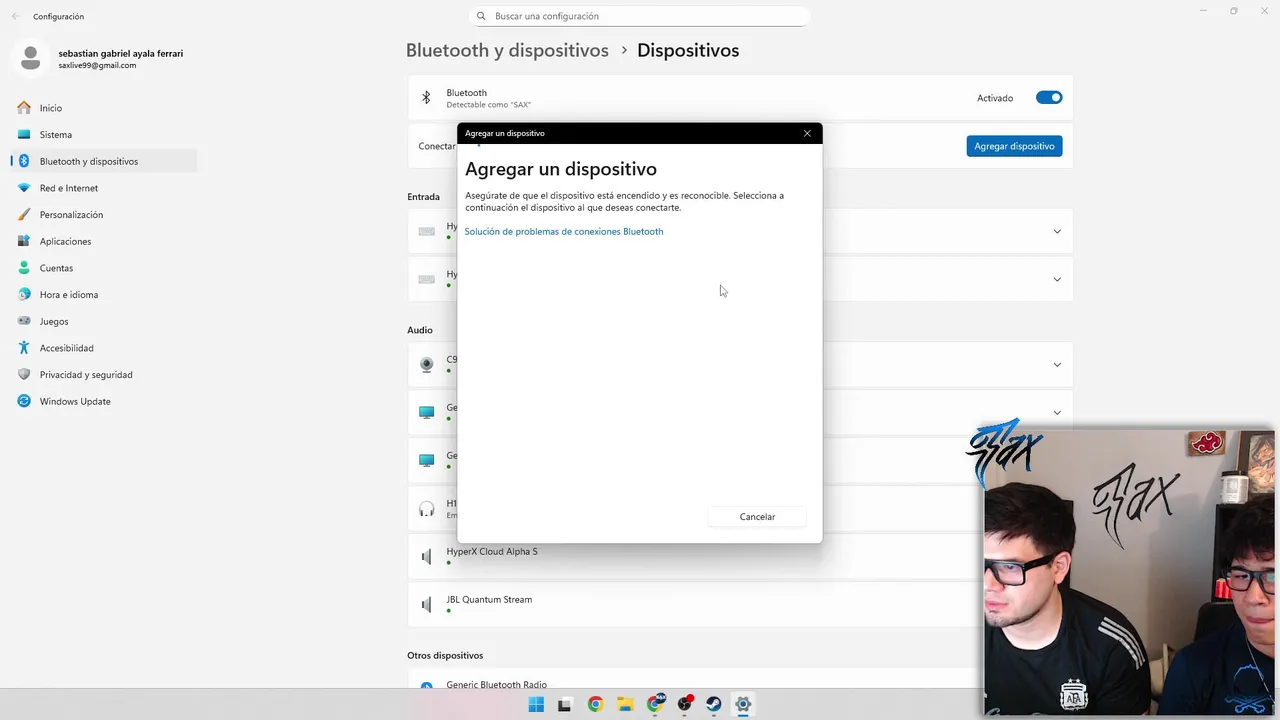
Task: Click the Detectable como SAX text
Action: point(488,105)
